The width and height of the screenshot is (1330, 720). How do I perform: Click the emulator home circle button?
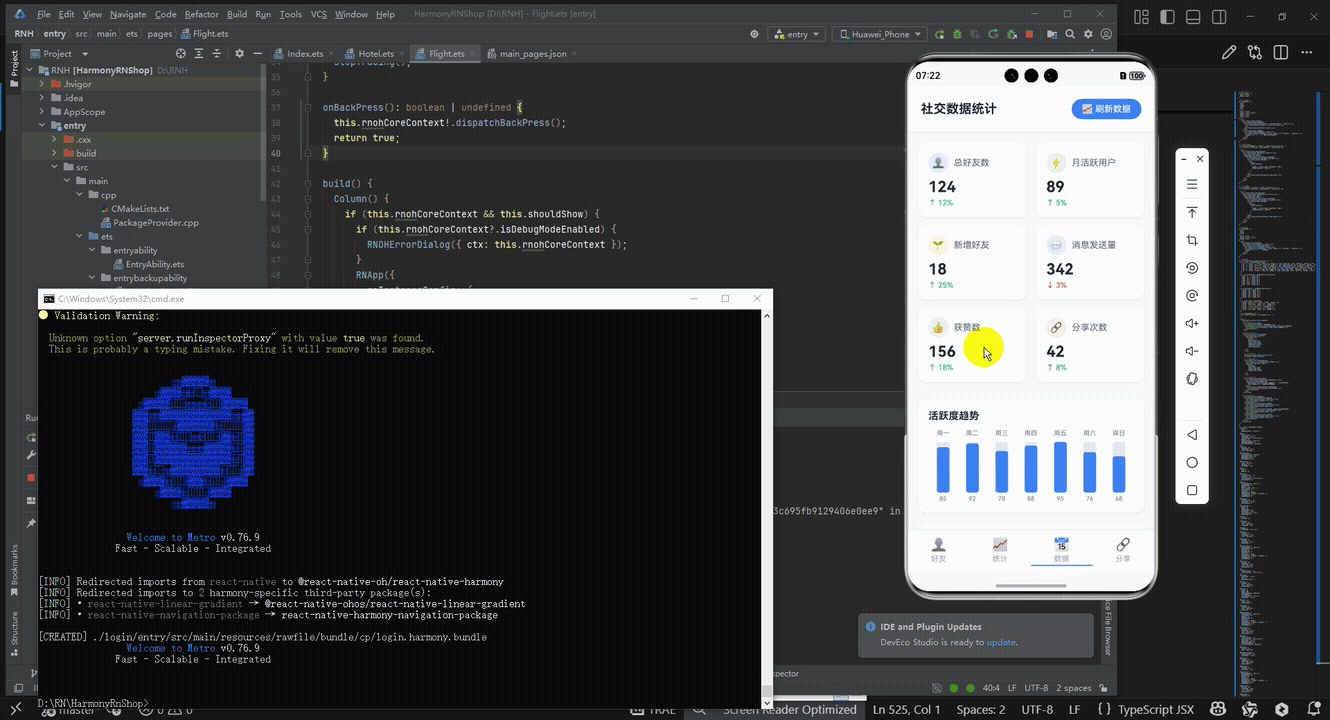click(x=1192, y=463)
